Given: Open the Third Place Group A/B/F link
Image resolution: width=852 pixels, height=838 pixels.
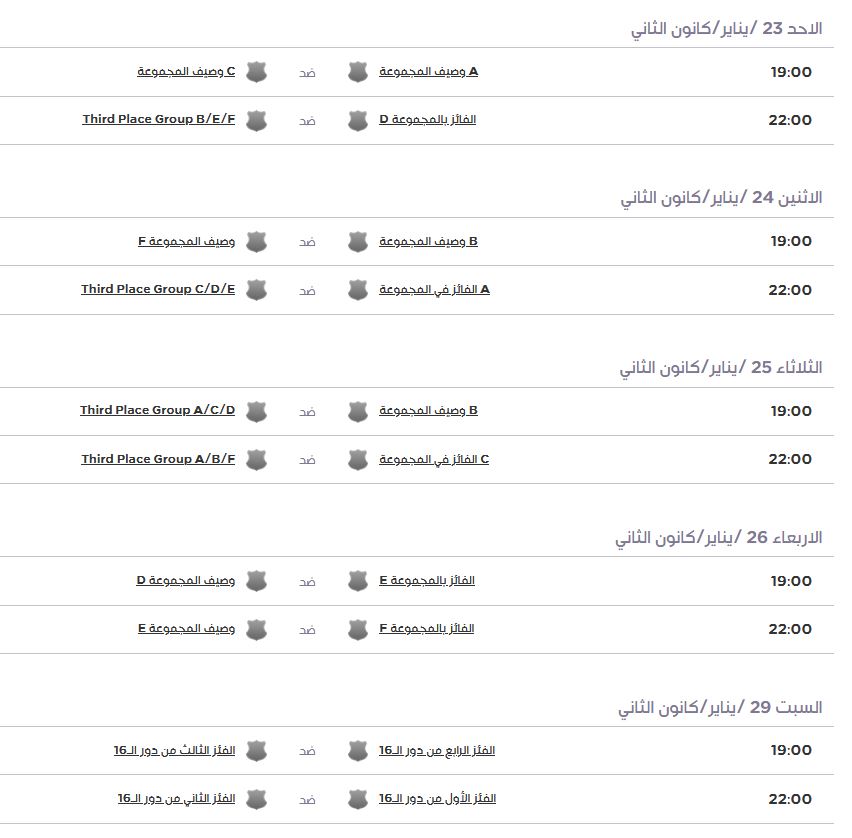Looking at the screenshot, I should point(158,459).
